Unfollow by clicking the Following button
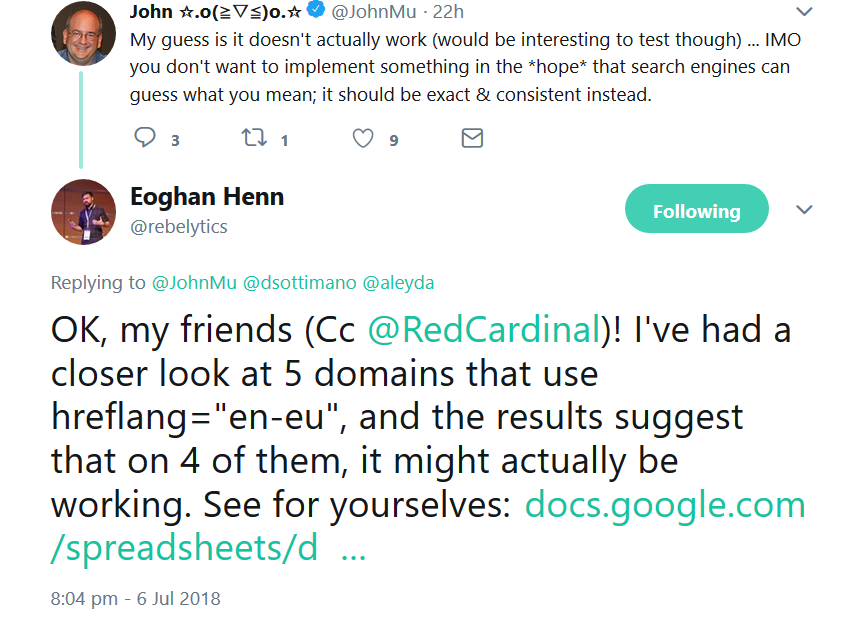 pos(696,209)
